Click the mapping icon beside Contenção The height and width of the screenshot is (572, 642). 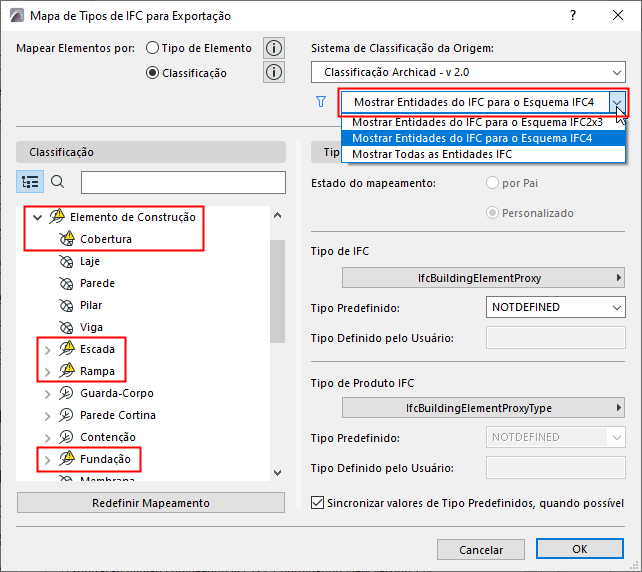click(x=66, y=437)
